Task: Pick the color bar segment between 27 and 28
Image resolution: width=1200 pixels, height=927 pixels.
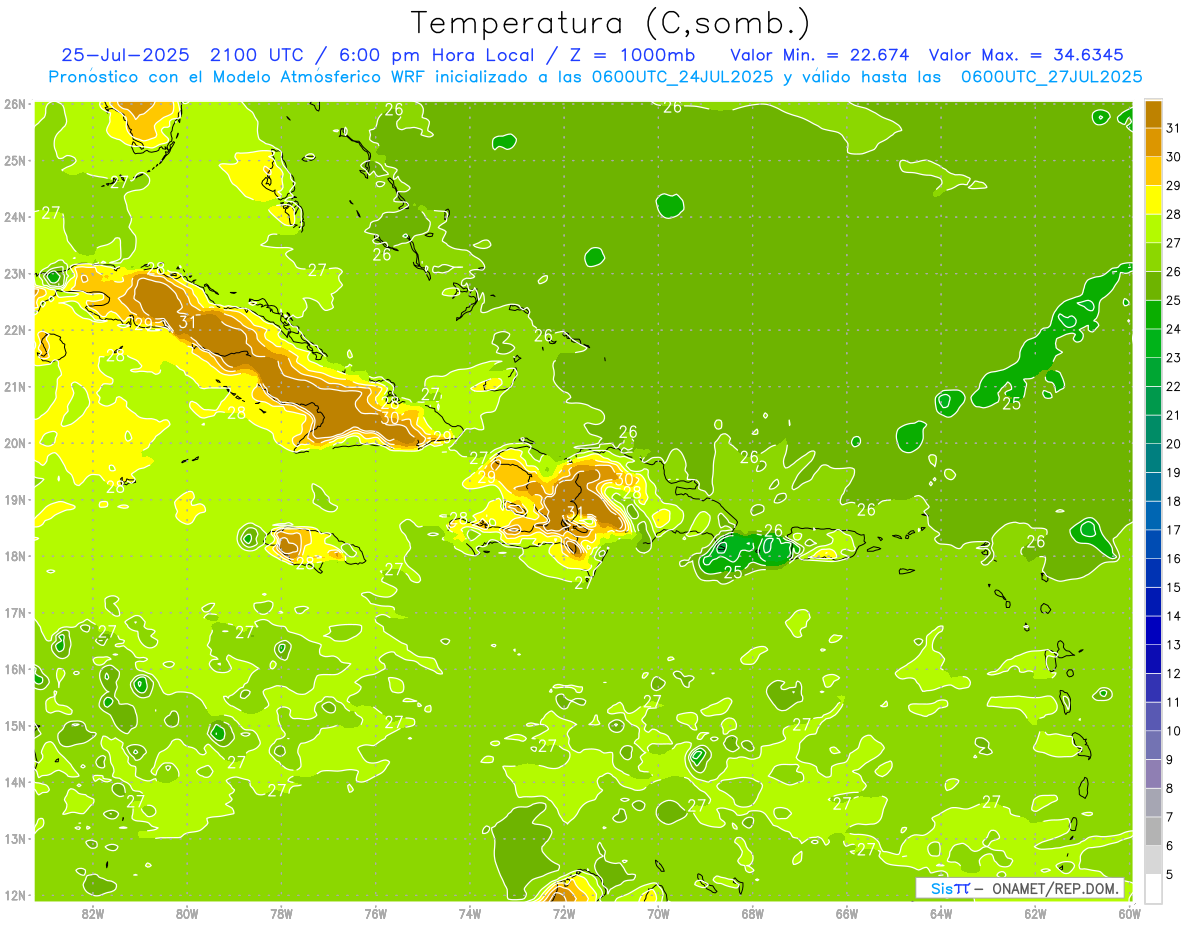Action: [1153, 228]
